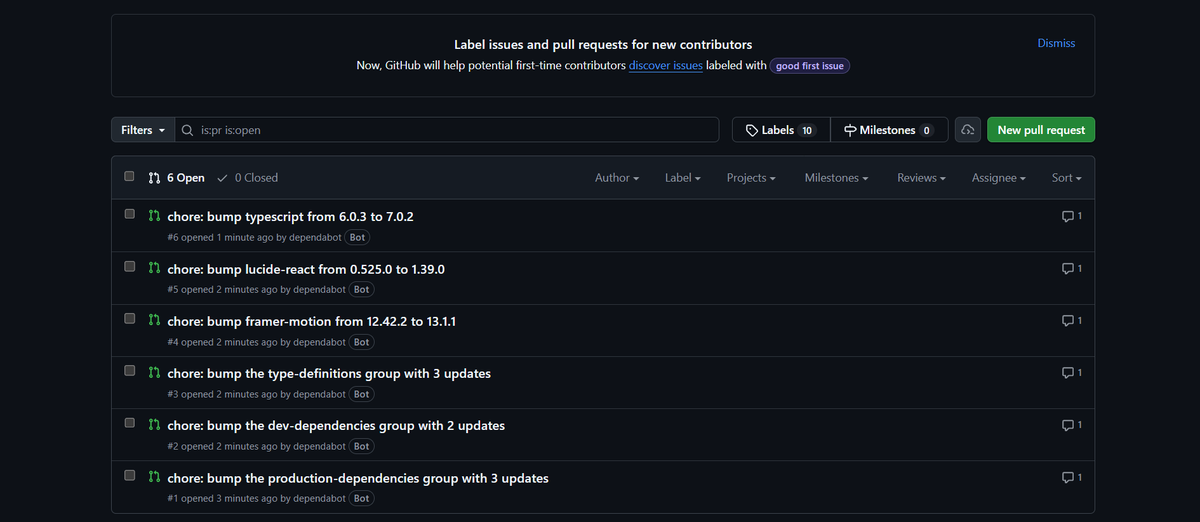1200x522 pixels.
Task: Click dependabot author on PR #2
Action: [319, 446]
